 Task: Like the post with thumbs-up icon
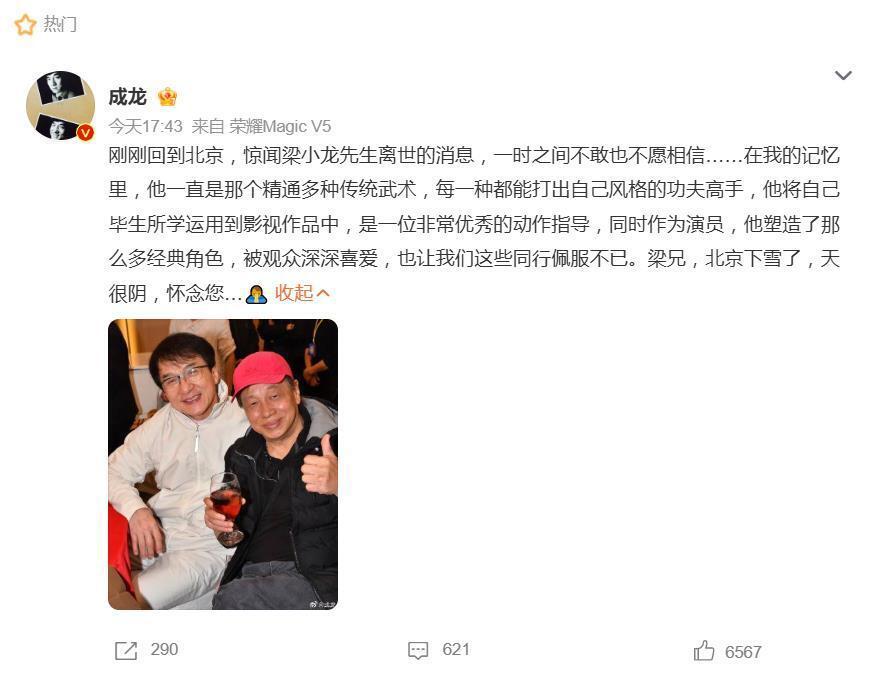[704, 650]
